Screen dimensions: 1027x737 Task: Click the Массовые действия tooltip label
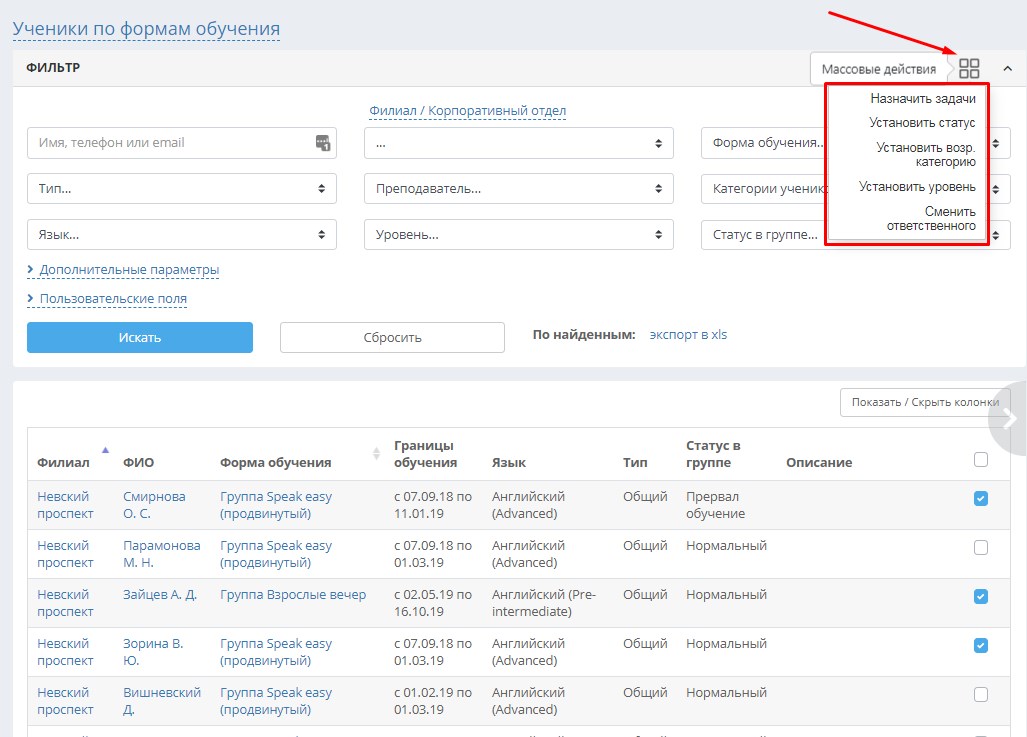(878, 69)
